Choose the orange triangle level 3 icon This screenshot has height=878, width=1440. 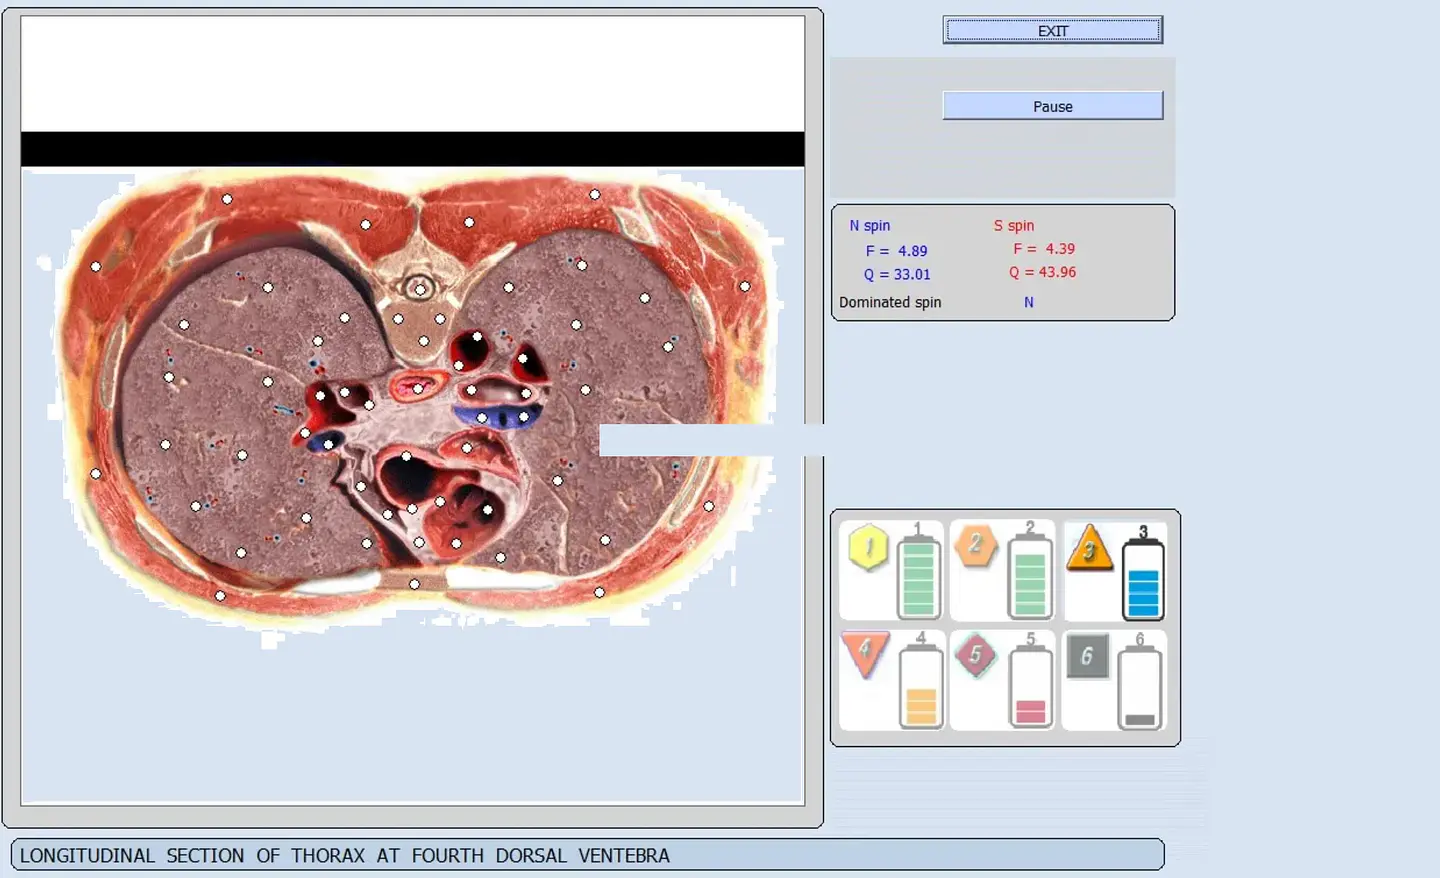(x=1089, y=548)
